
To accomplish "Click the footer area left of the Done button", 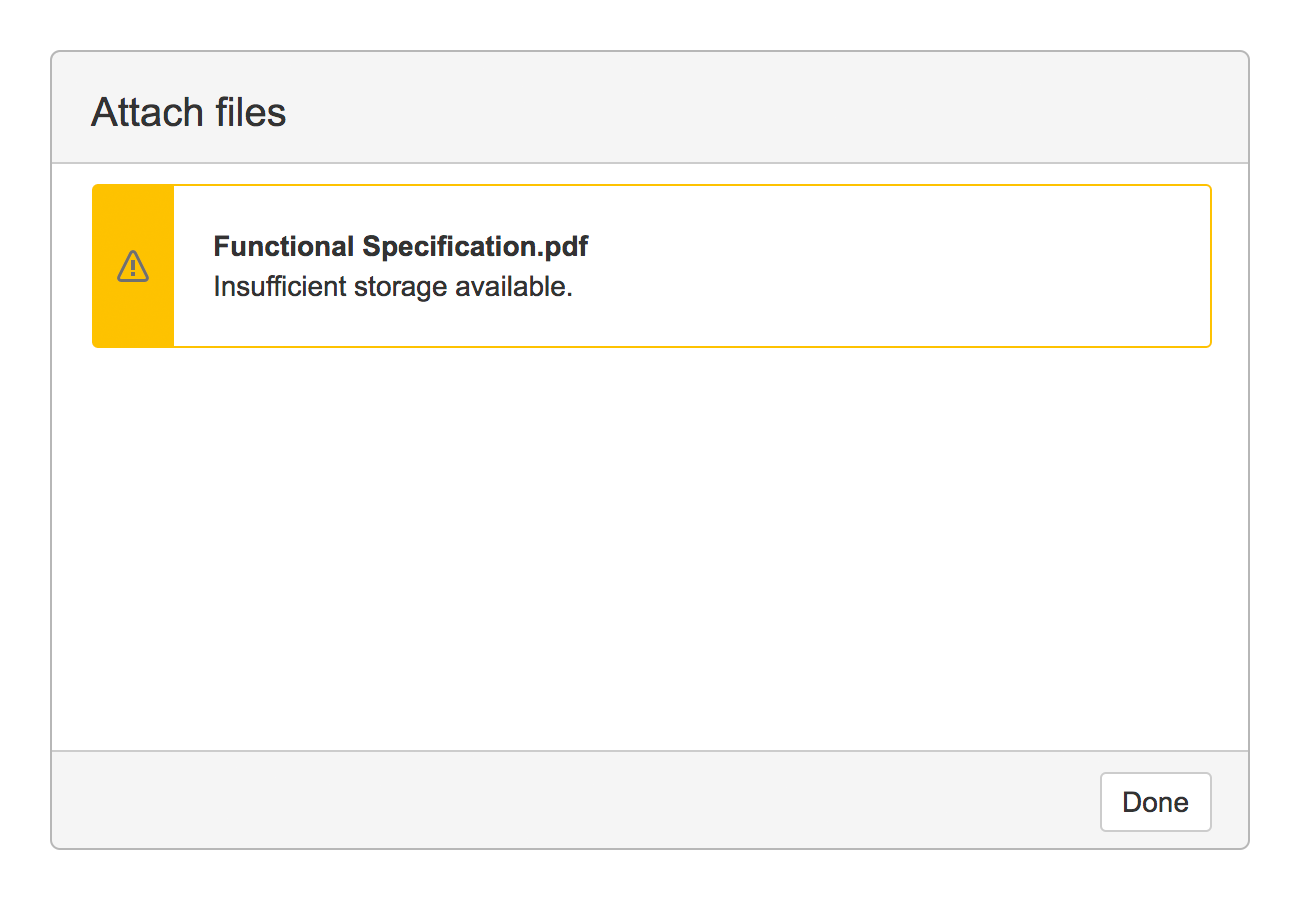I will [900, 800].
